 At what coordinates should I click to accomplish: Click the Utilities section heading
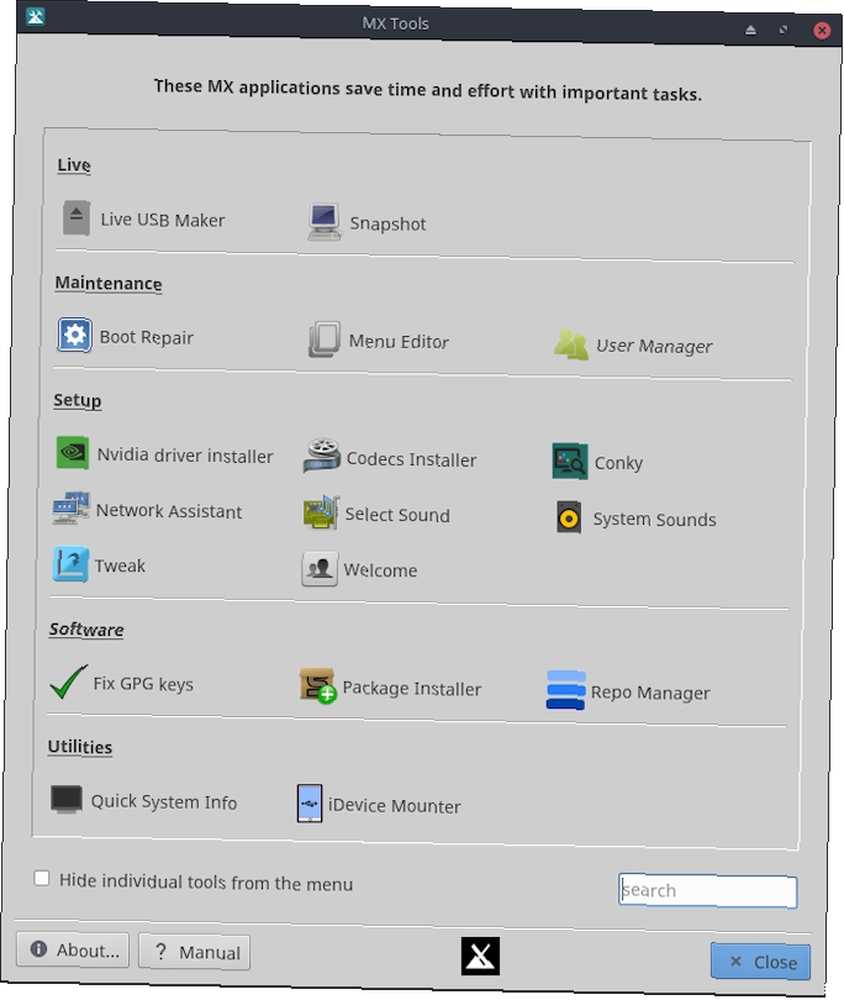pos(80,747)
